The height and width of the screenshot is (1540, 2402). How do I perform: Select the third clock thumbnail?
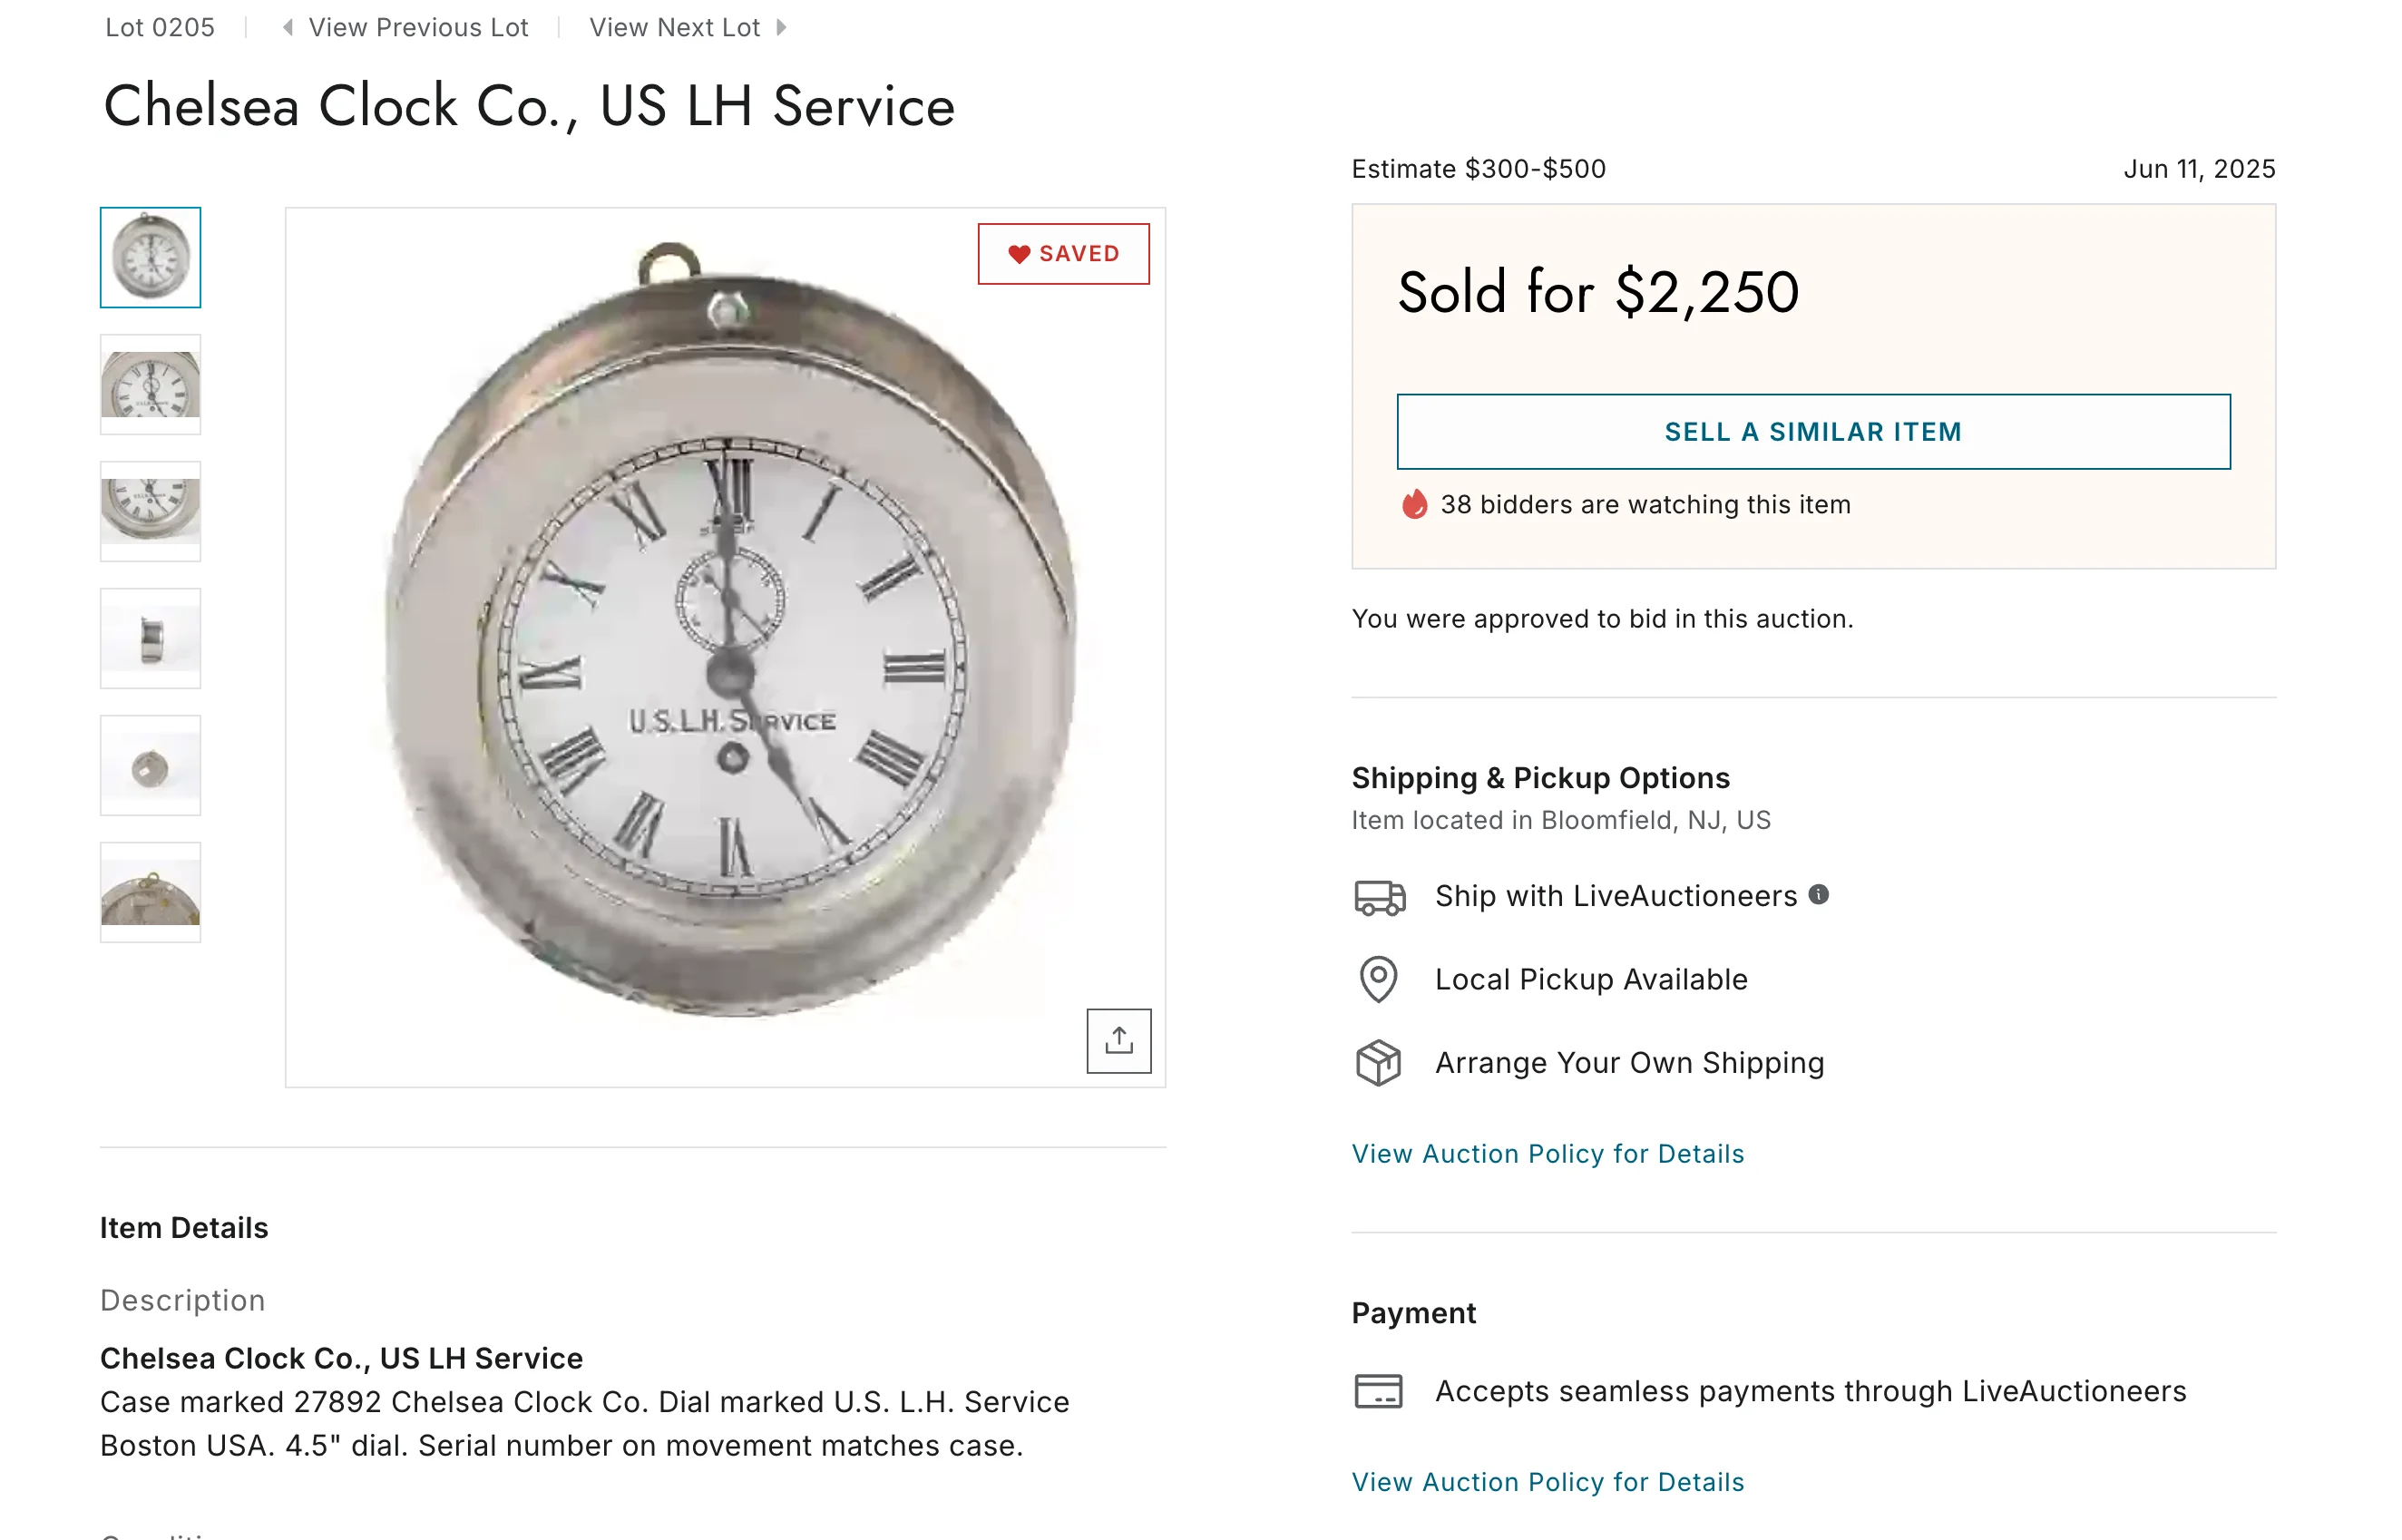pyautogui.click(x=150, y=511)
